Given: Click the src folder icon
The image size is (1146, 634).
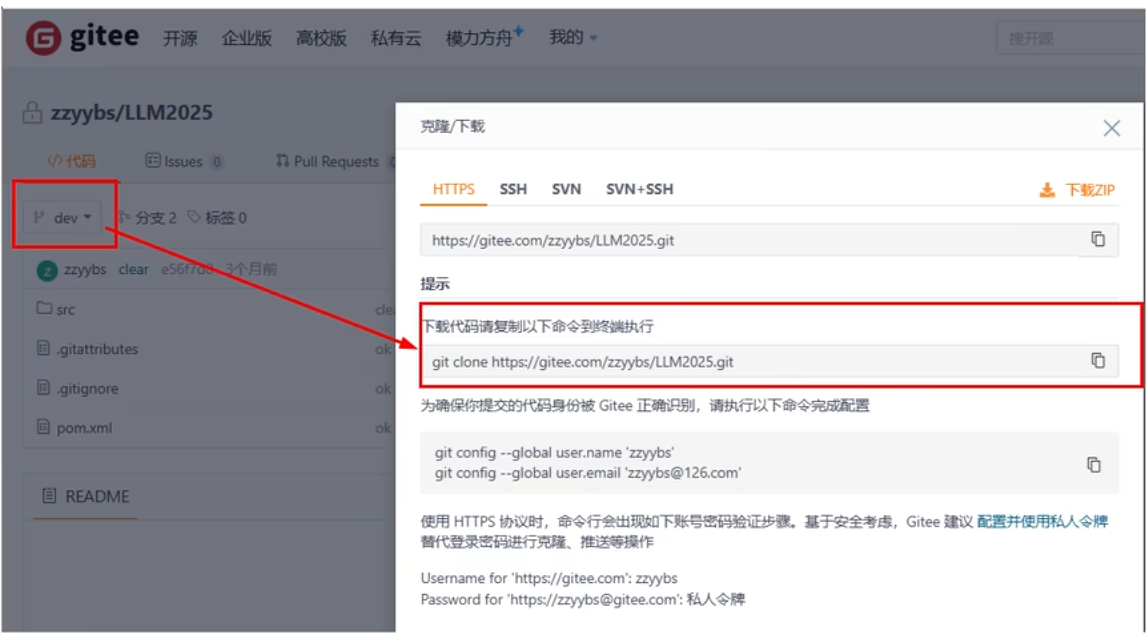Looking at the screenshot, I should coord(44,308).
